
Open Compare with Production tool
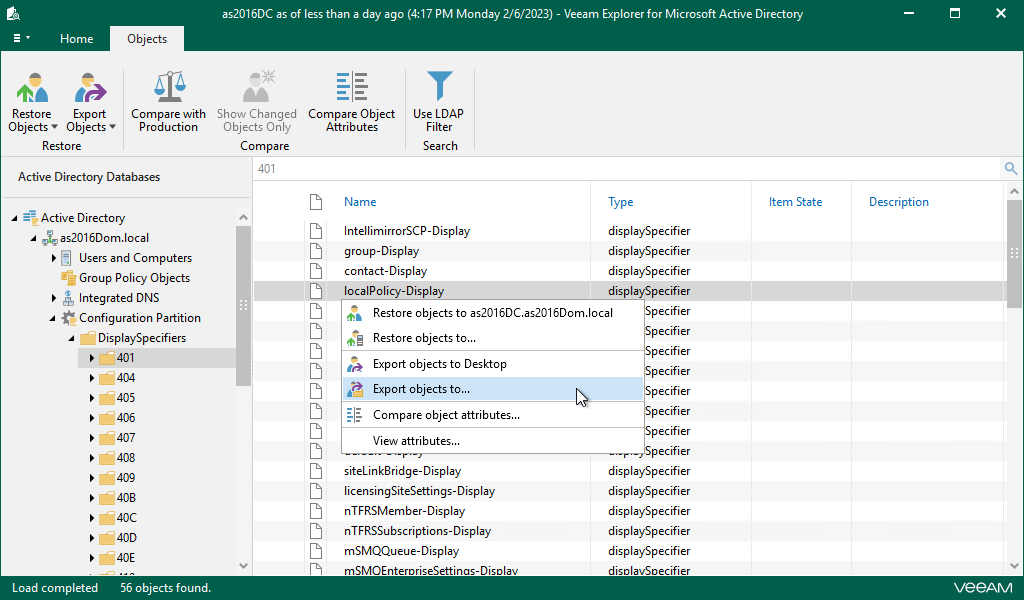tap(168, 90)
